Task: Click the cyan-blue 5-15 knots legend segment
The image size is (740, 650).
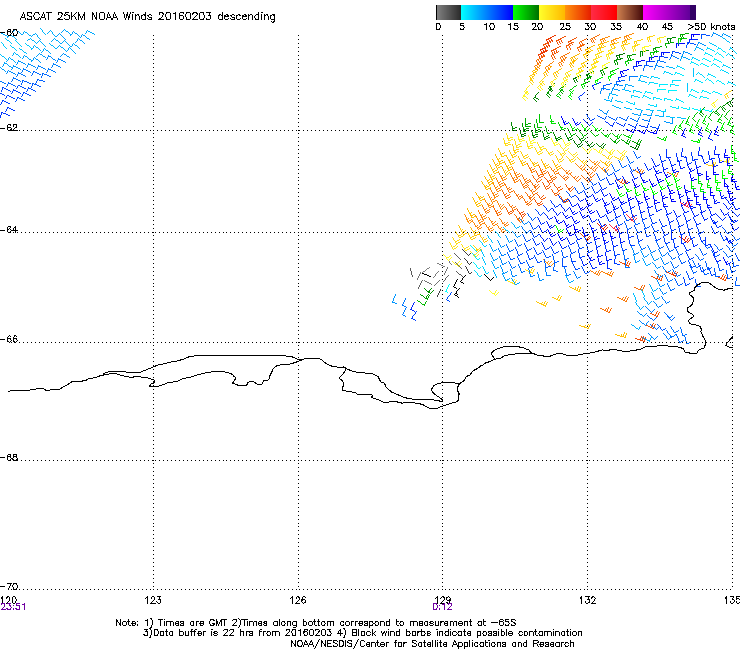Action: click(x=487, y=12)
